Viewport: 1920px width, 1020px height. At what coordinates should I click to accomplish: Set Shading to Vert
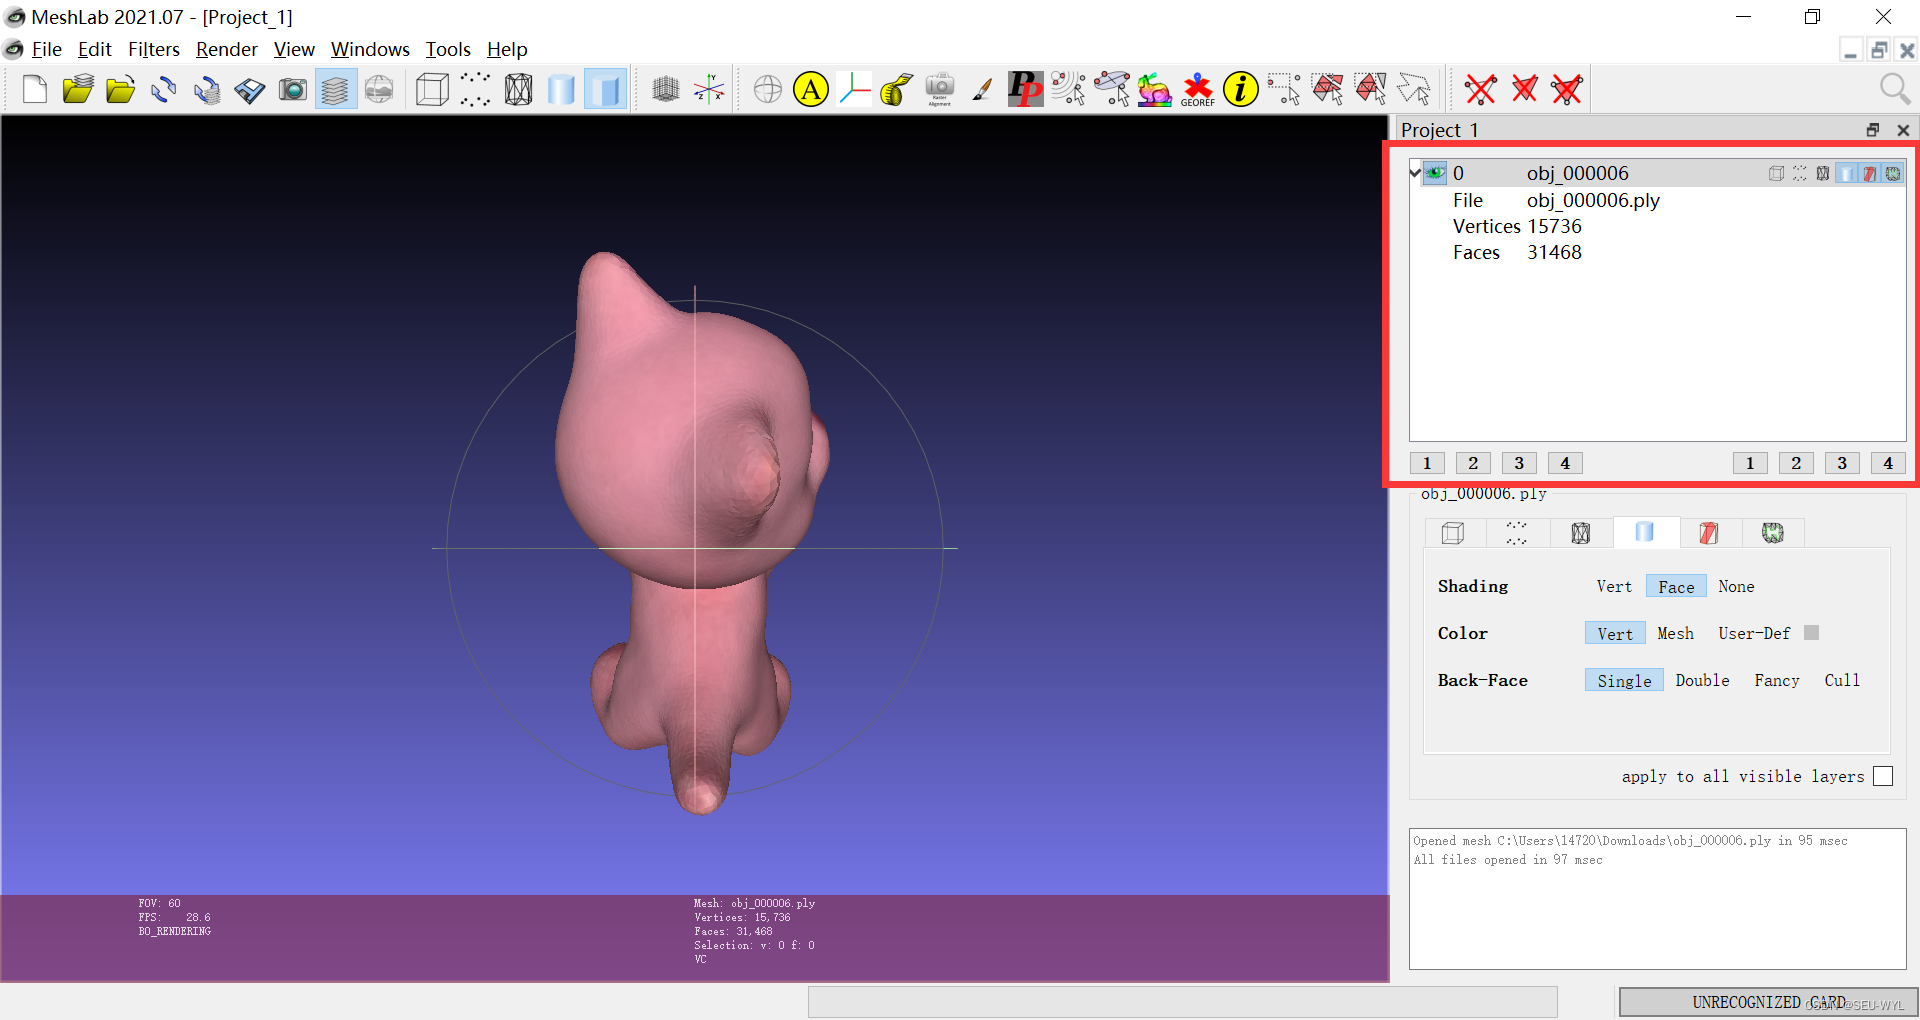(1613, 587)
